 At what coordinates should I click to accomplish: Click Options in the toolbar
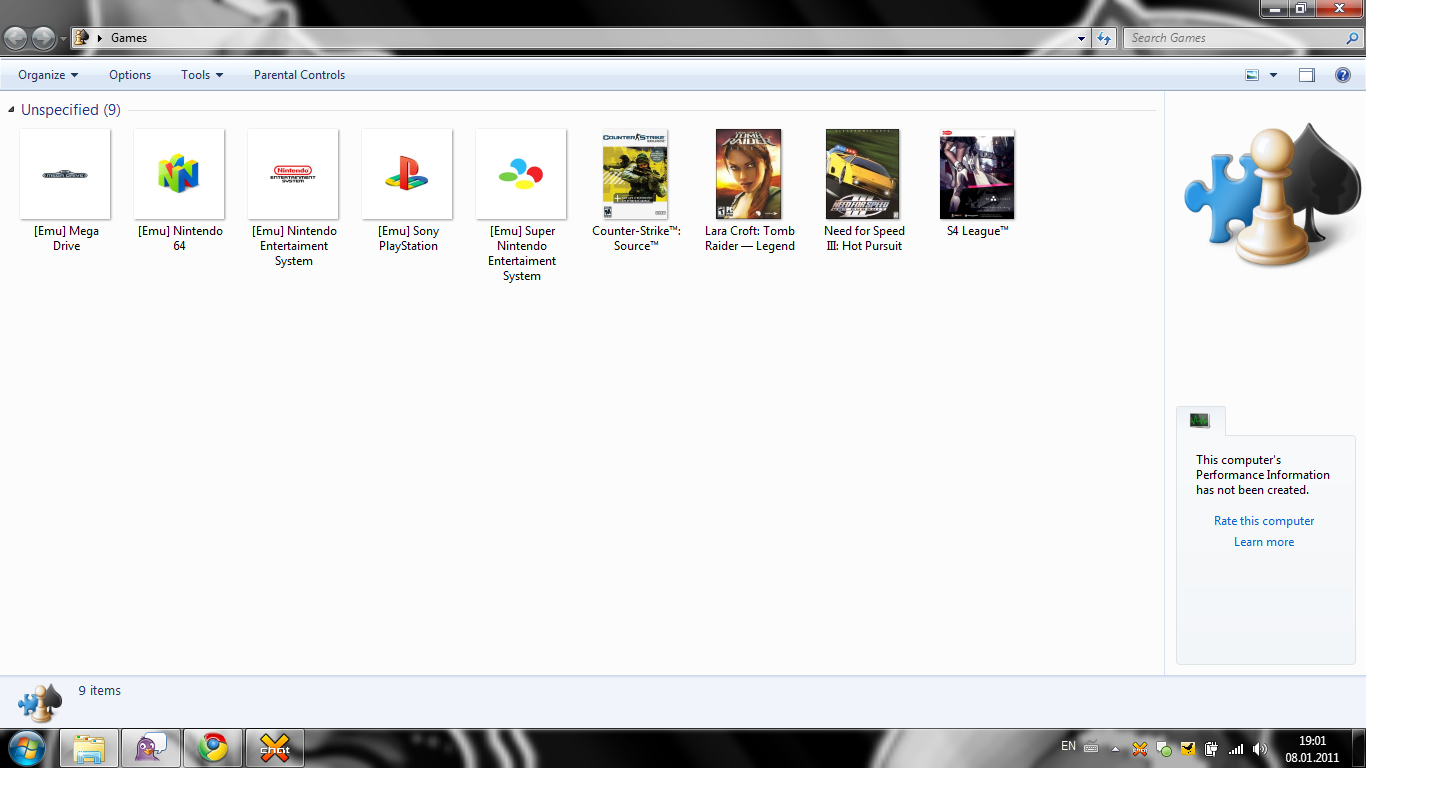pos(130,75)
